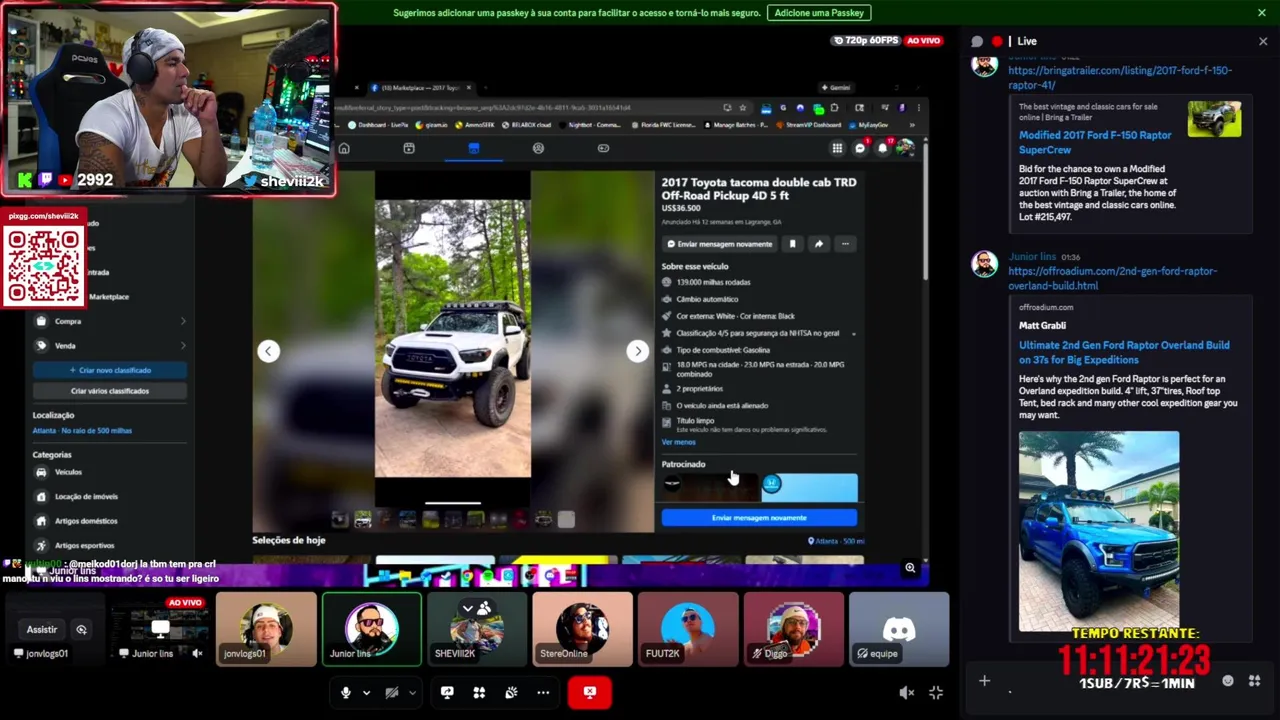Select Veículos category
The height and width of the screenshot is (720, 1280).
point(110,472)
